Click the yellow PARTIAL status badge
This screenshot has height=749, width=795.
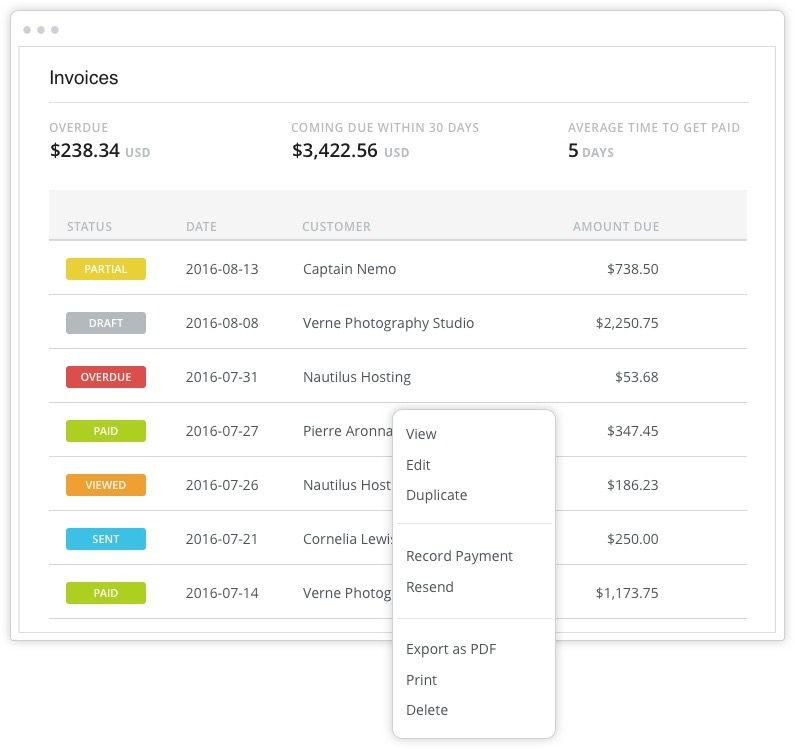[x=106, y=269]
